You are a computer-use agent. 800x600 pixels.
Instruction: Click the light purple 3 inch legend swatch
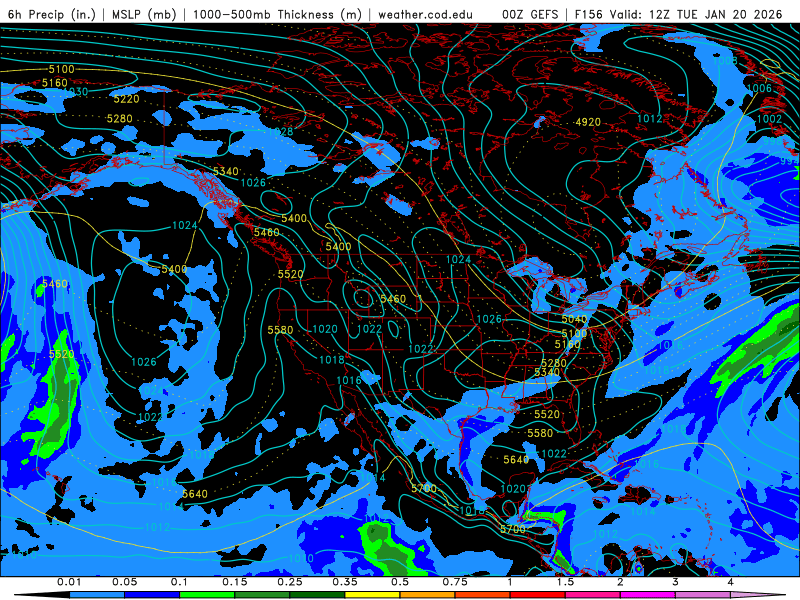[703, 595]
